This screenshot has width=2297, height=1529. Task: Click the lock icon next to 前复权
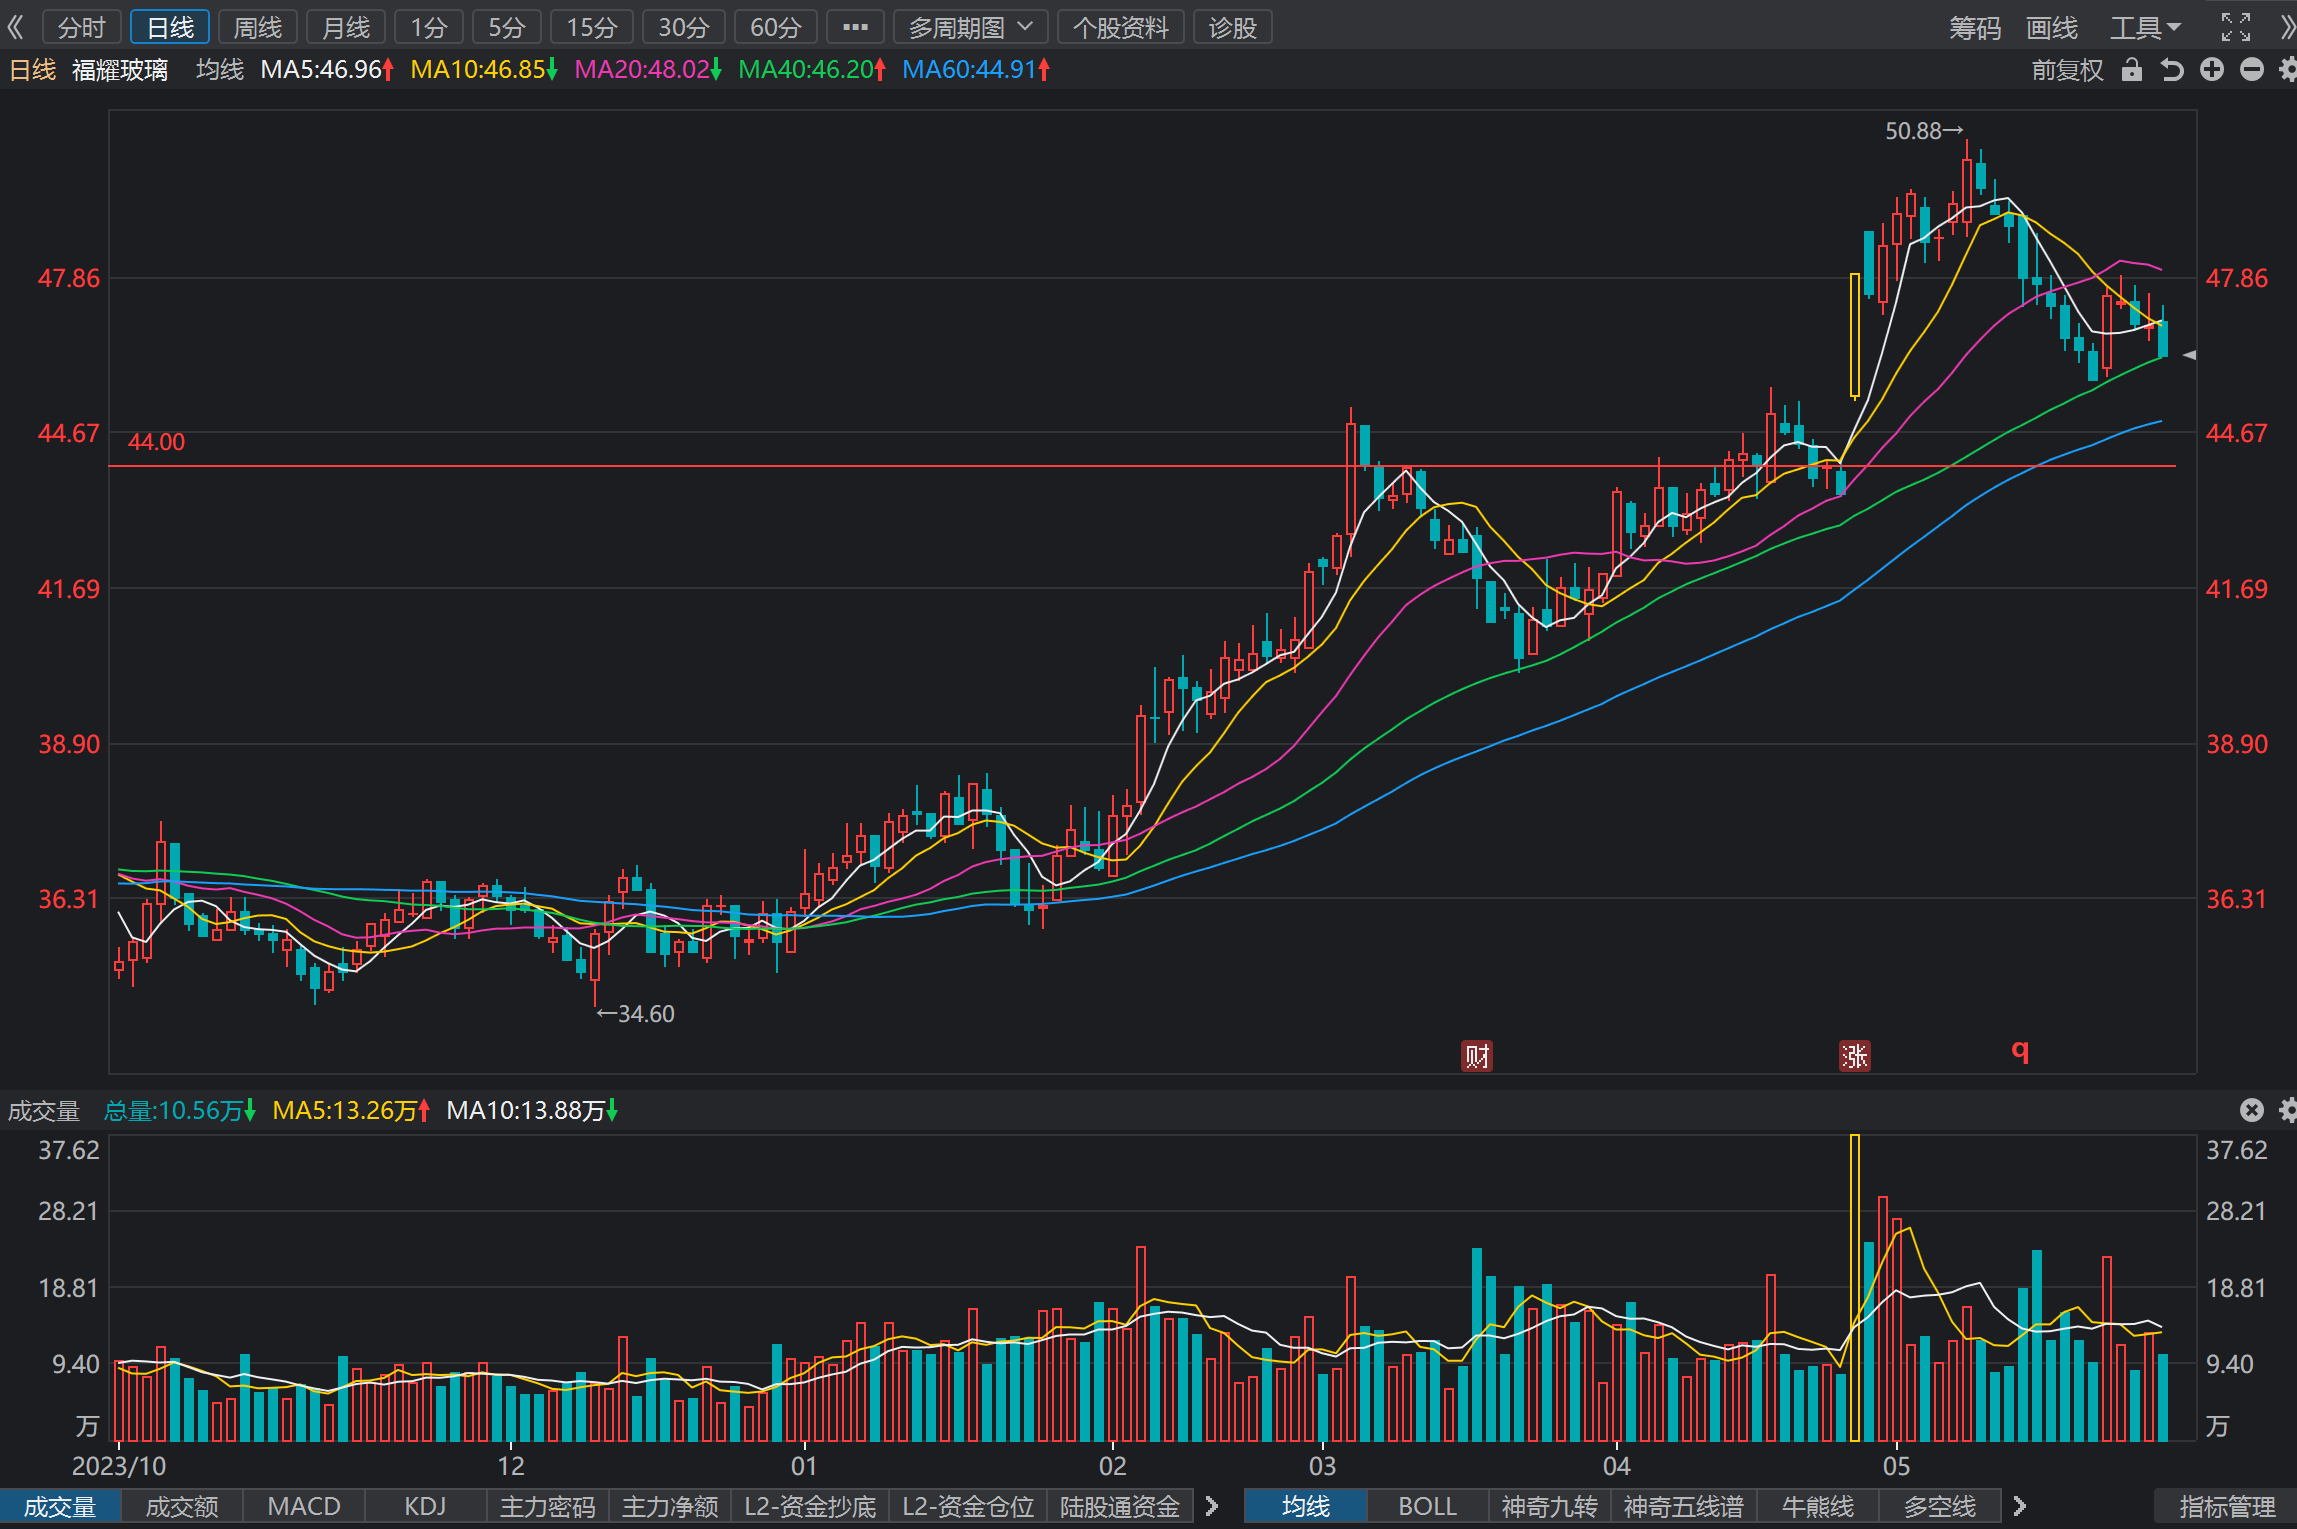tap(2132, 70)
